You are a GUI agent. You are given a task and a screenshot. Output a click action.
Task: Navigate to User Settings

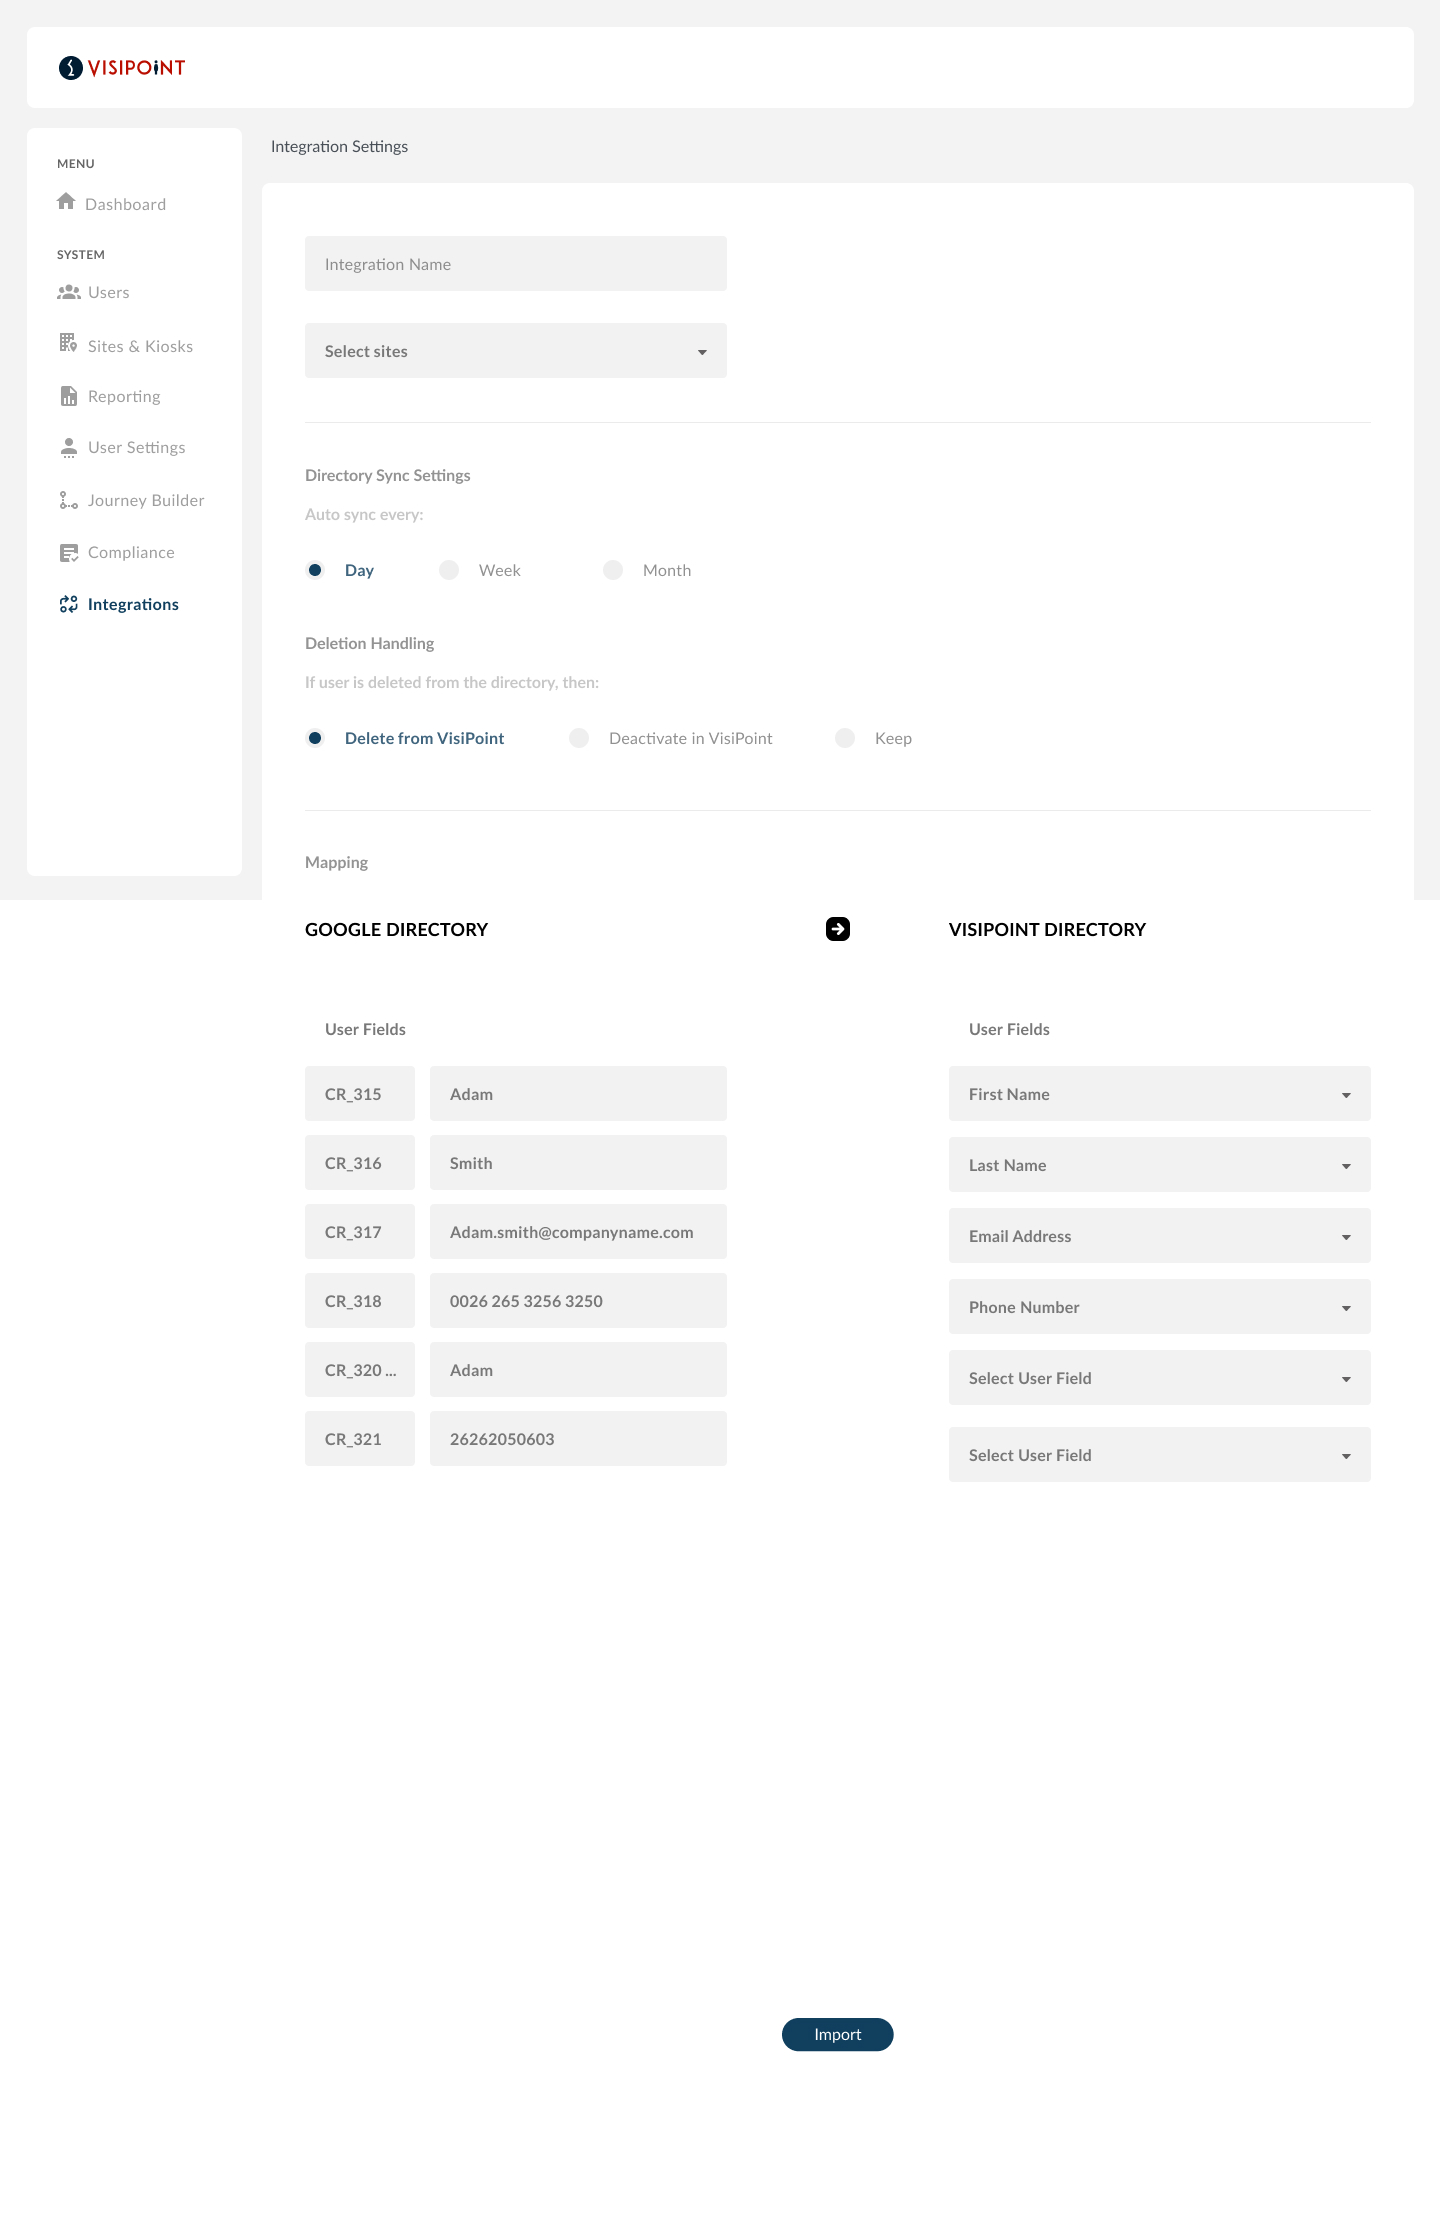pyautogui.click(x=136, y=447)
